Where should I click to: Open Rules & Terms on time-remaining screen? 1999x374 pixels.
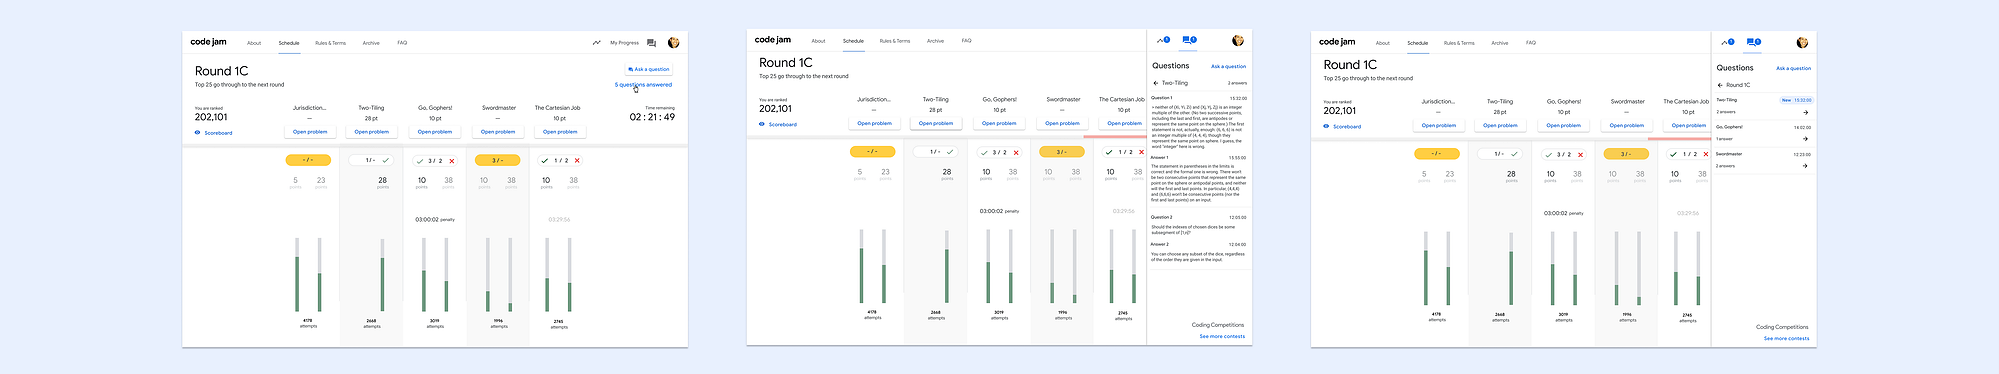coord(330,43)
